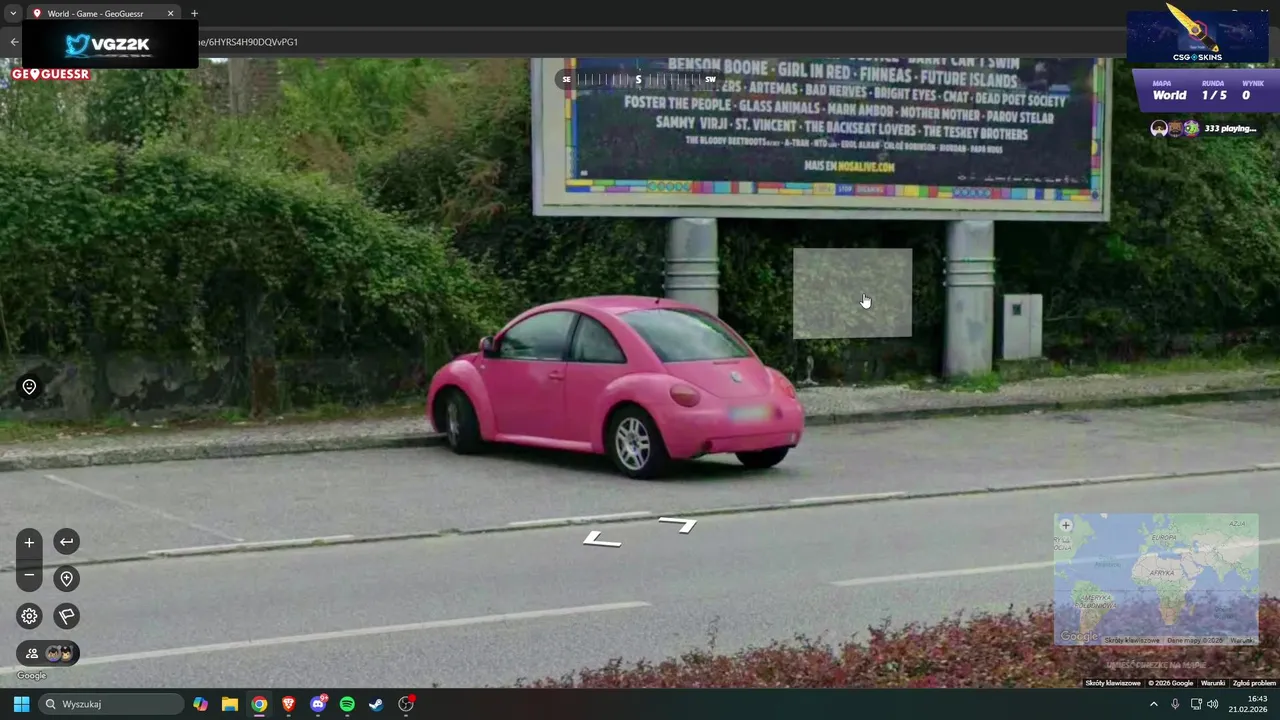The width and height of the screenshot is (1280, 720).
Task: Click the players count '333 playing...' text
Action: [1230, 128]
